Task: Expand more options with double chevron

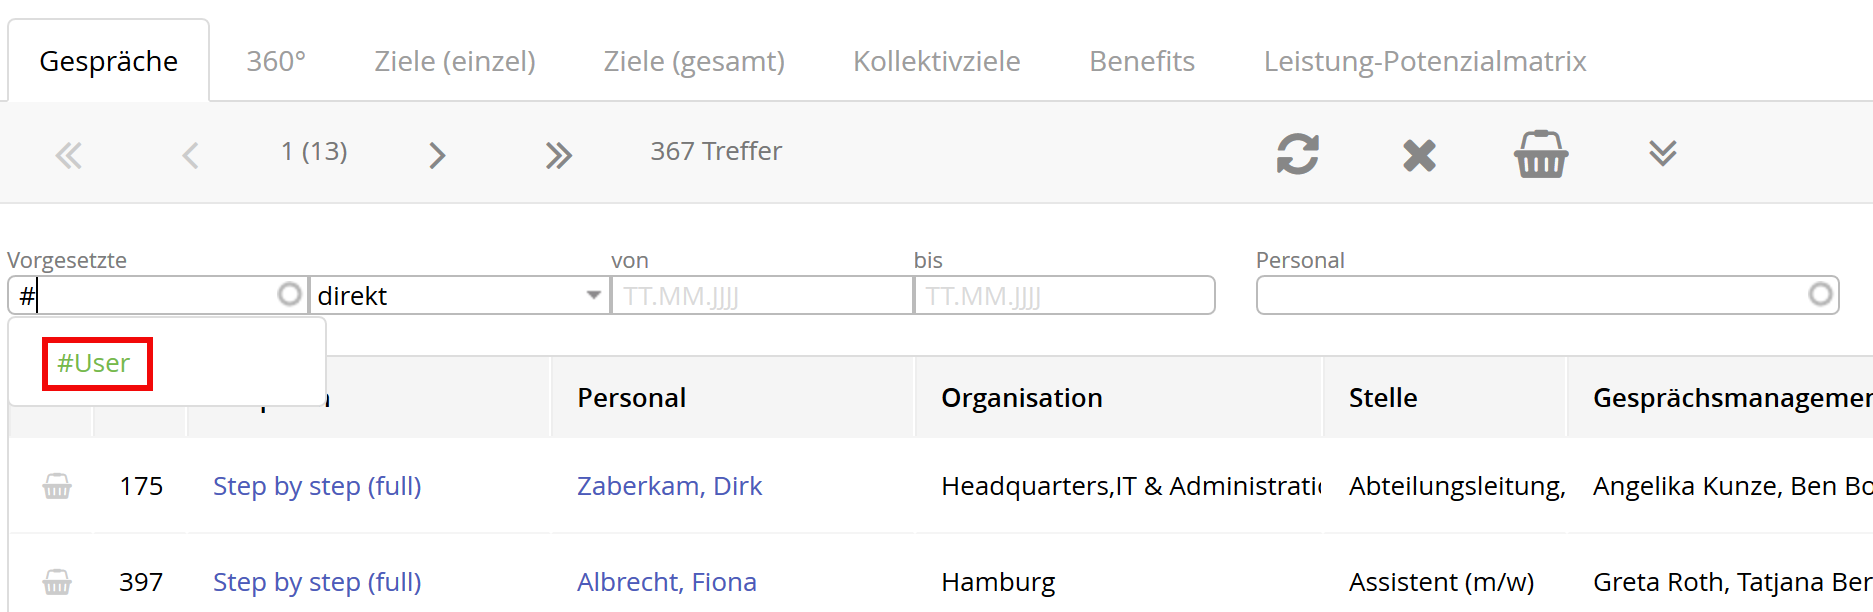Action: click(x=1662, y=153)
